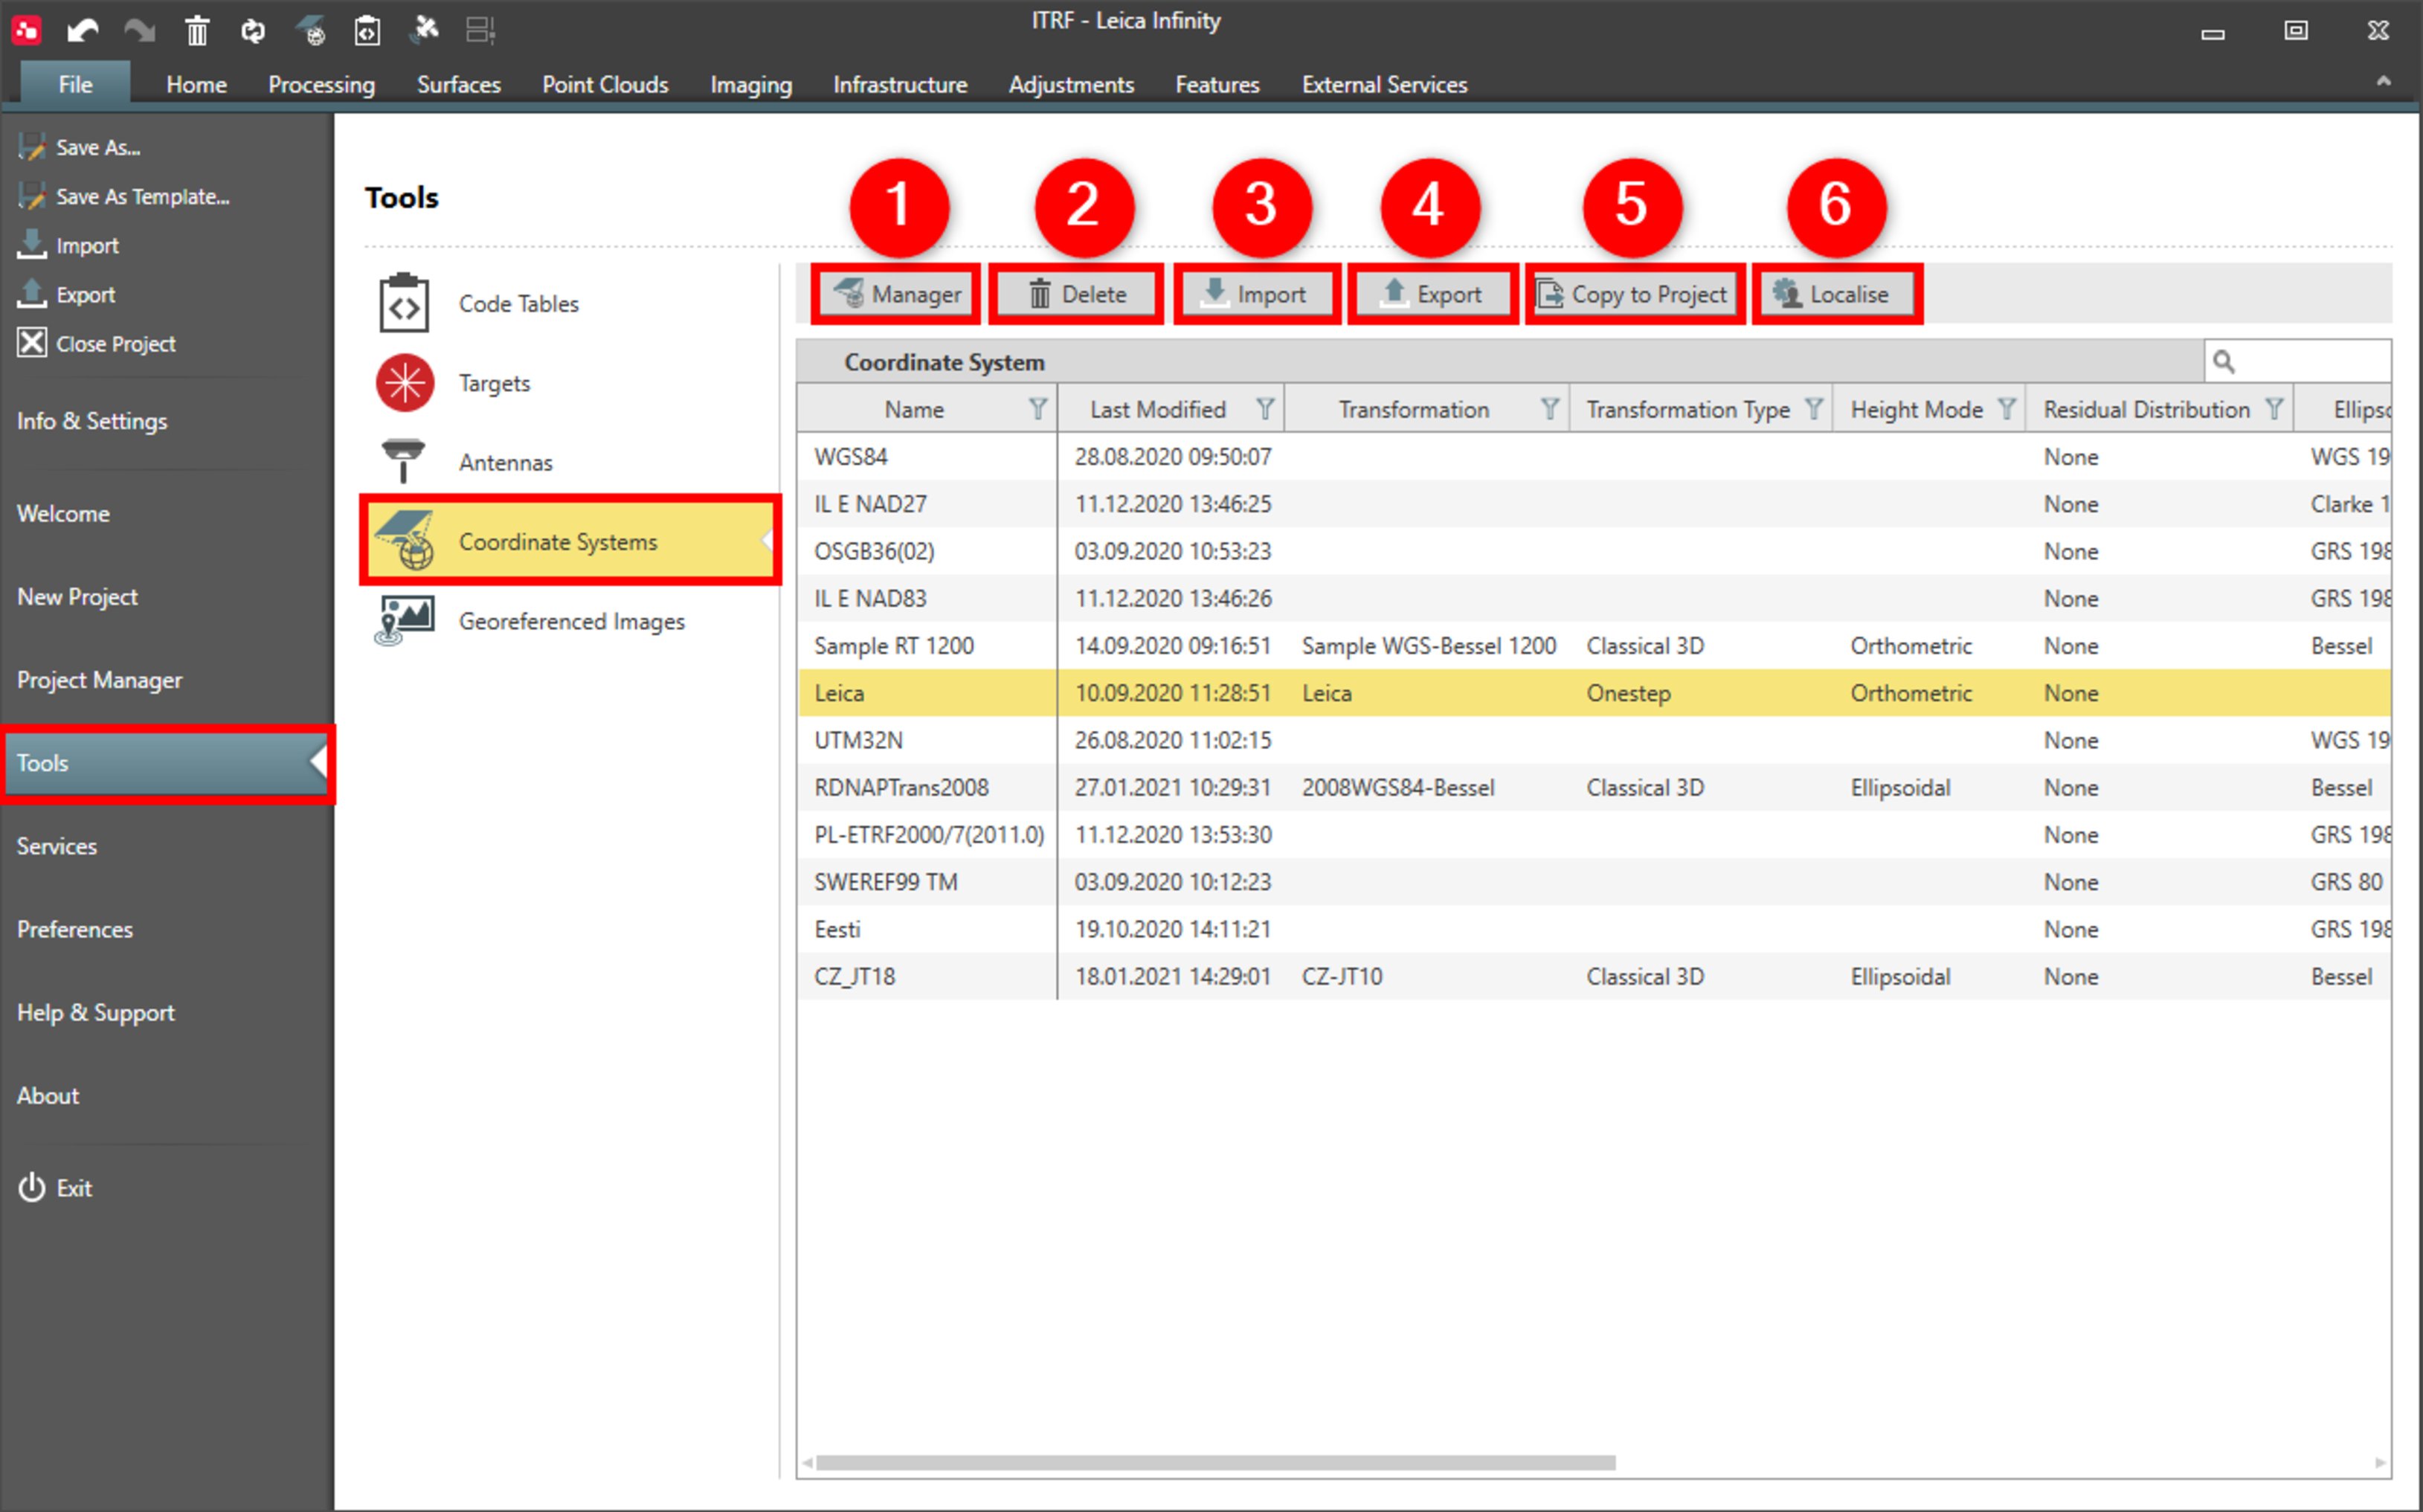This screenshot has width=2423, height=1512.
Task: Click the Redo arrow in title bar
Action: coord(139,31)
